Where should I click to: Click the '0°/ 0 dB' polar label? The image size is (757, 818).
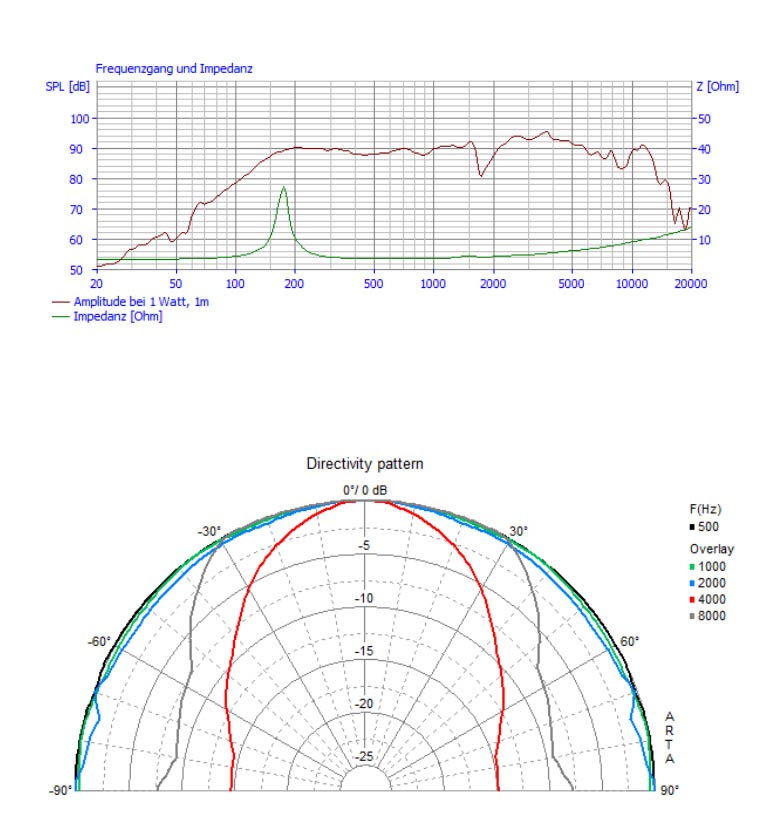tap(365, 490)
